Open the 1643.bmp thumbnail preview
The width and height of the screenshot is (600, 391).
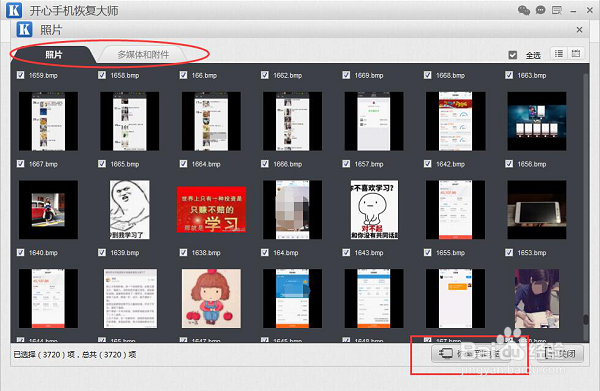coord(374,298)
